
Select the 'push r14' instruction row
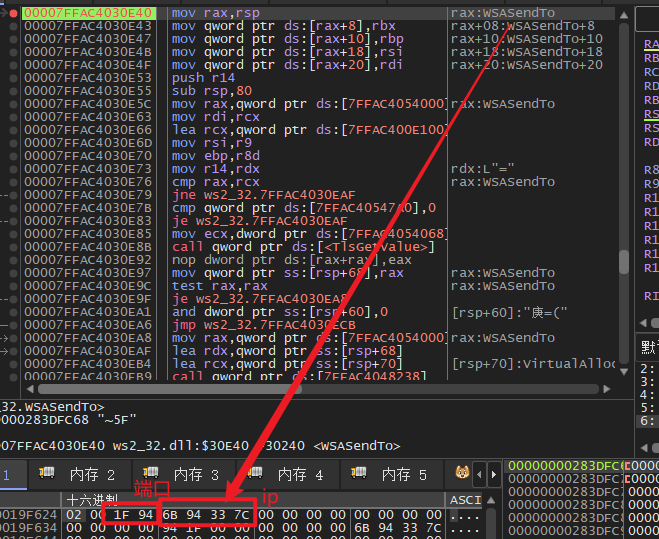point(203,78)
